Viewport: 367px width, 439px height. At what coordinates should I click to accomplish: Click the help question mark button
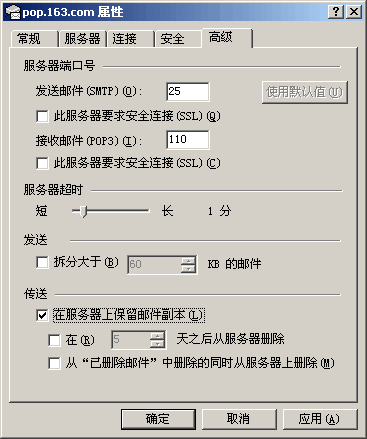pos(336,12)
